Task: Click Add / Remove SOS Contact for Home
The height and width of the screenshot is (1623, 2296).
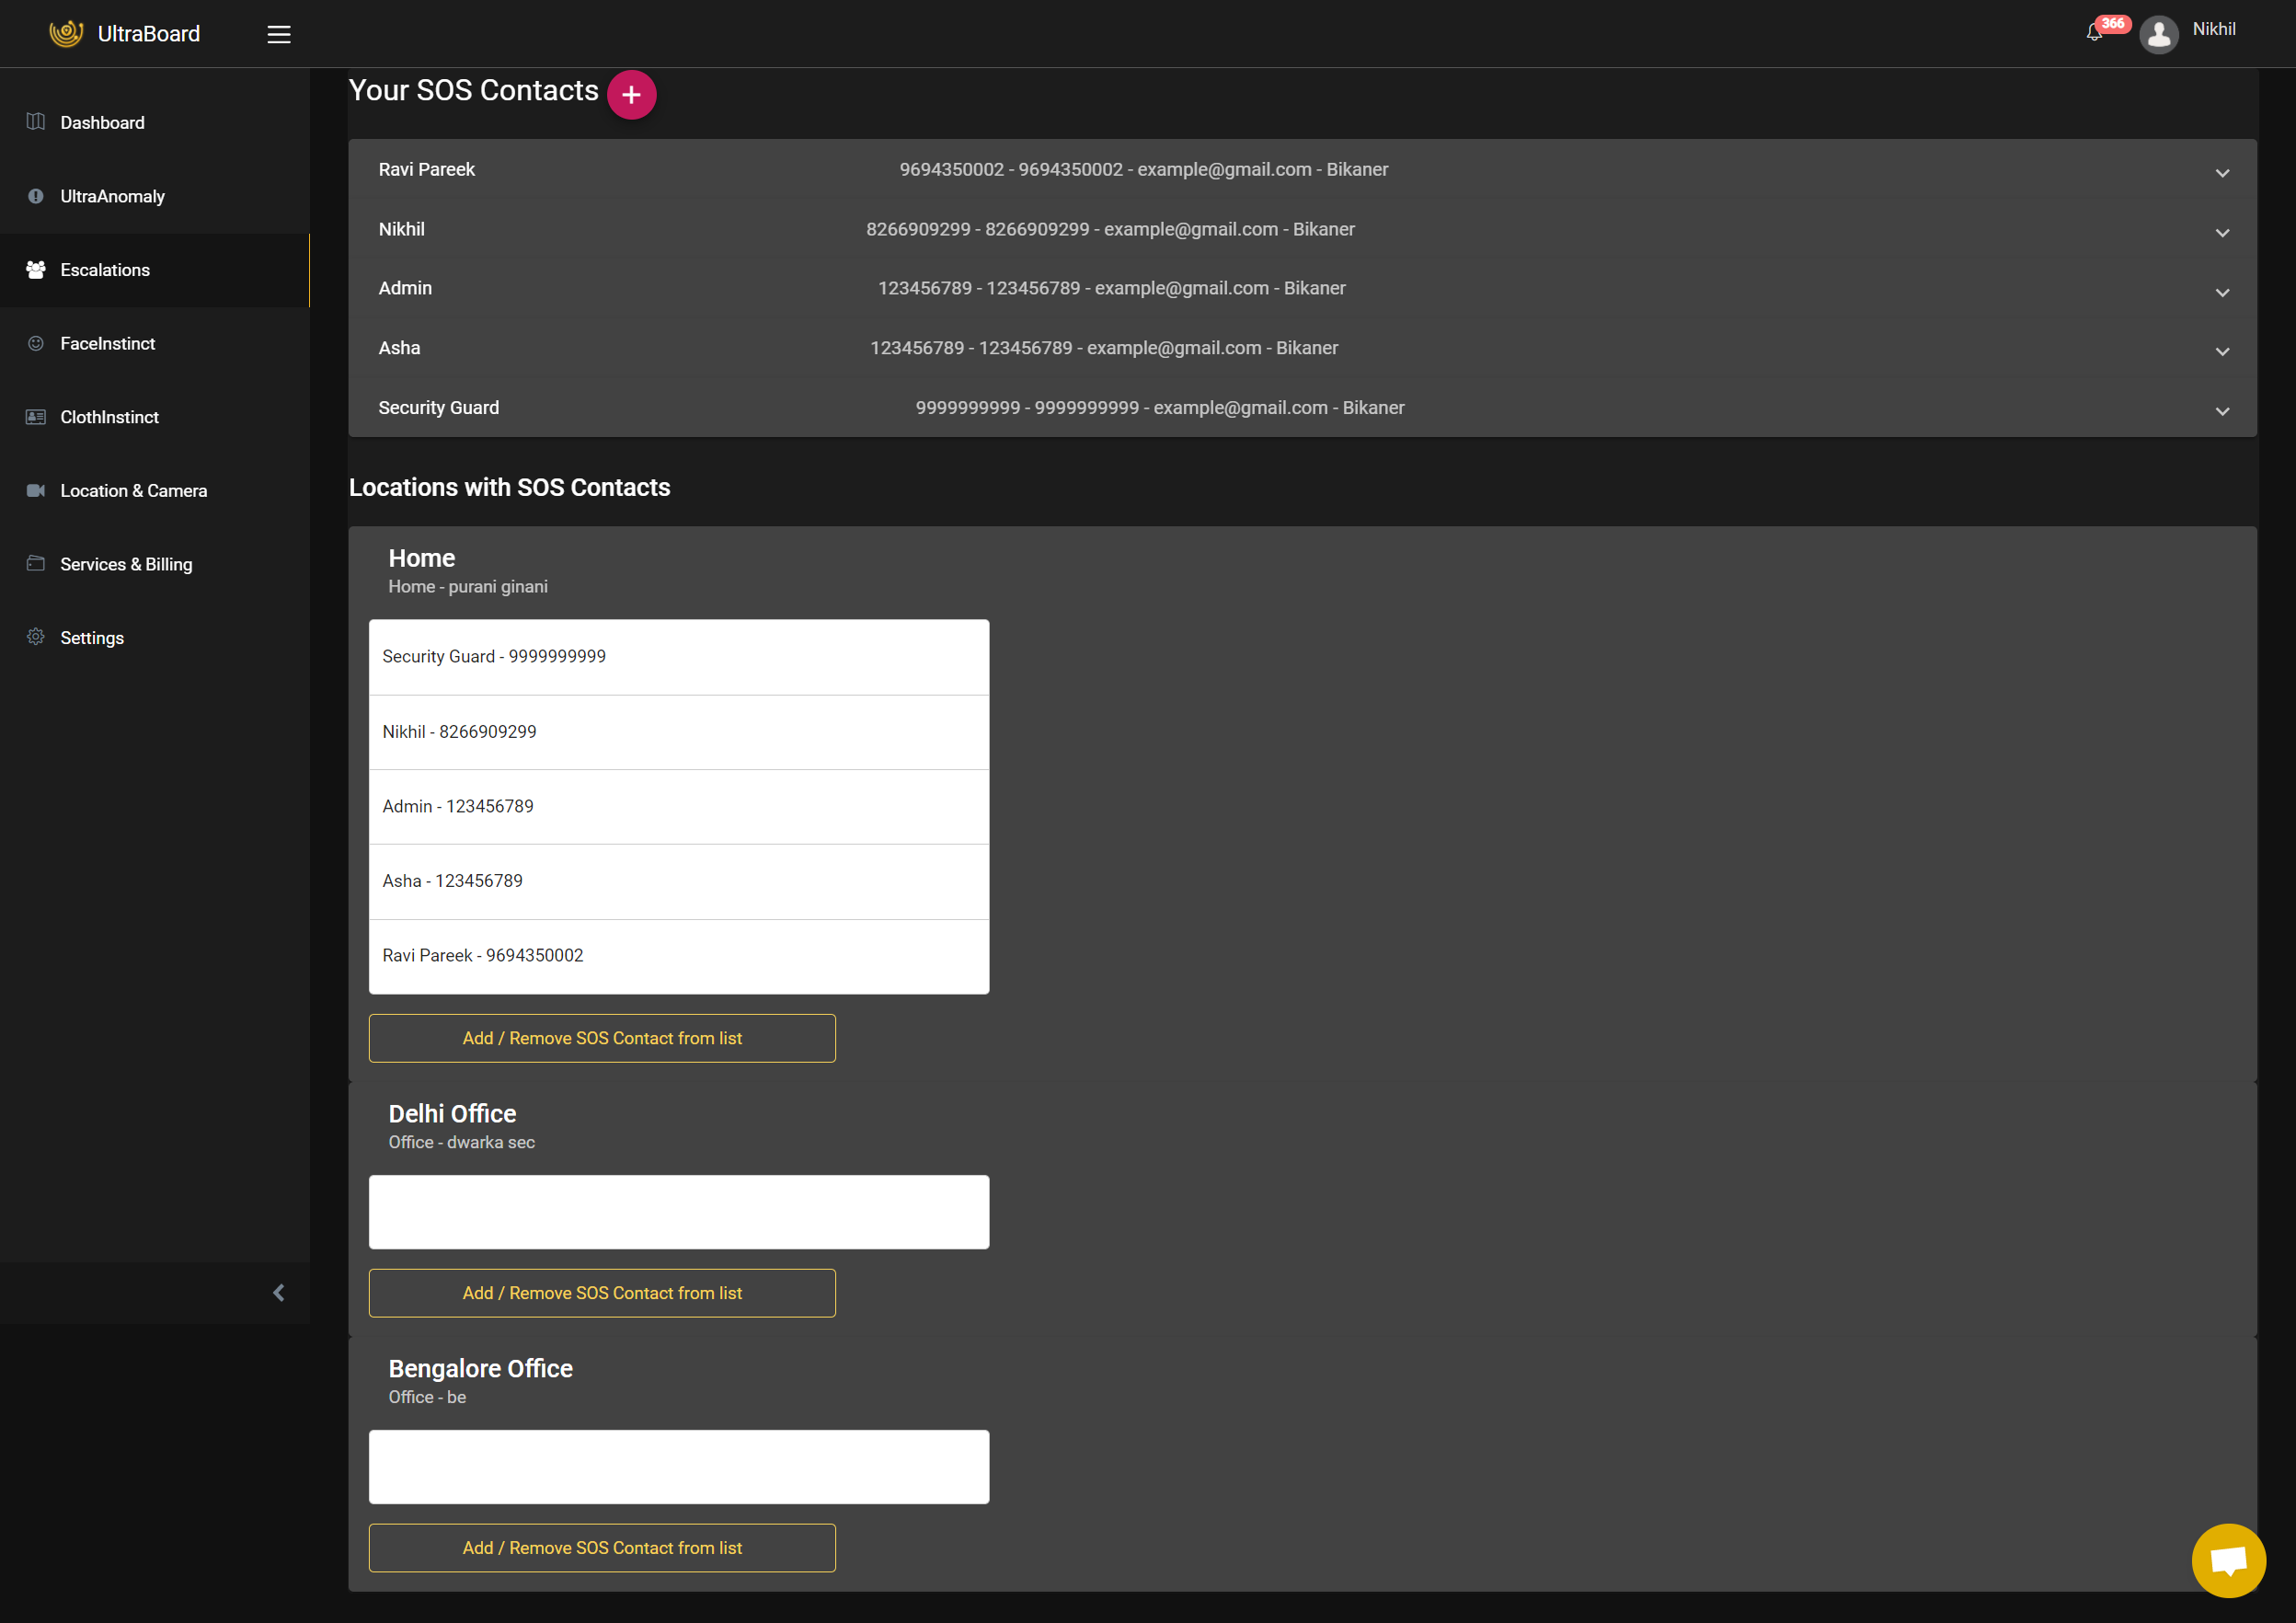Action: (602, 1038)
